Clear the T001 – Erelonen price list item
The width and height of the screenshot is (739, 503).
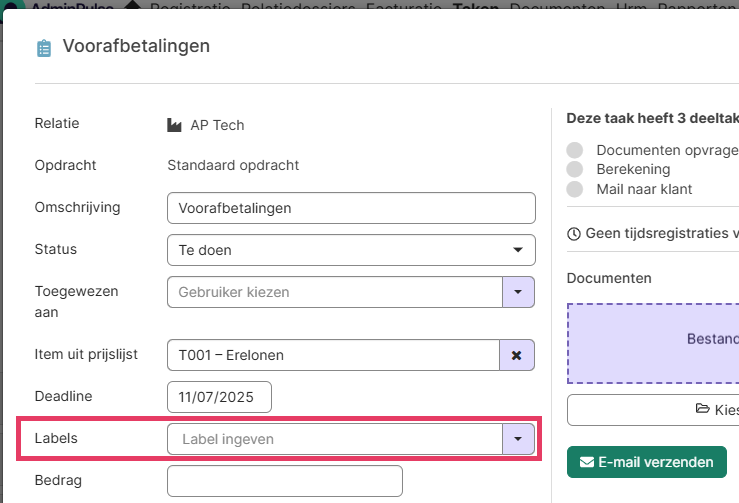pos(516,355)
